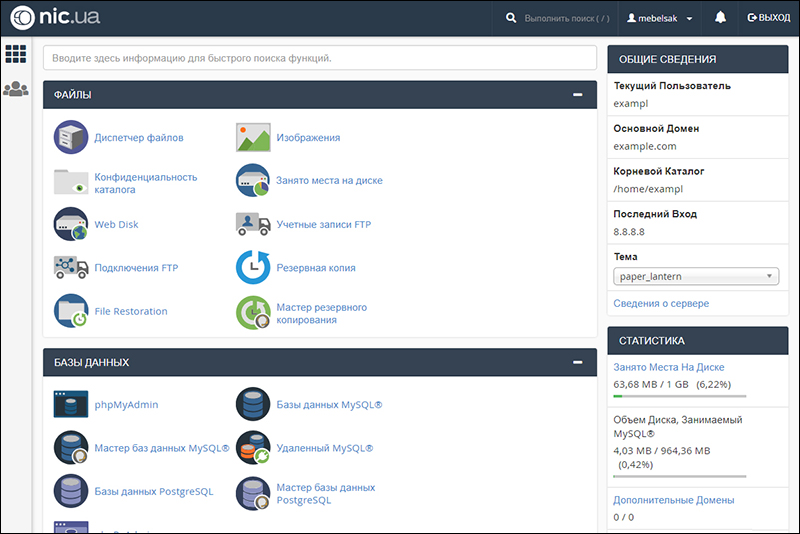Open the paper_lantern theme dropdown

(696, 277)
